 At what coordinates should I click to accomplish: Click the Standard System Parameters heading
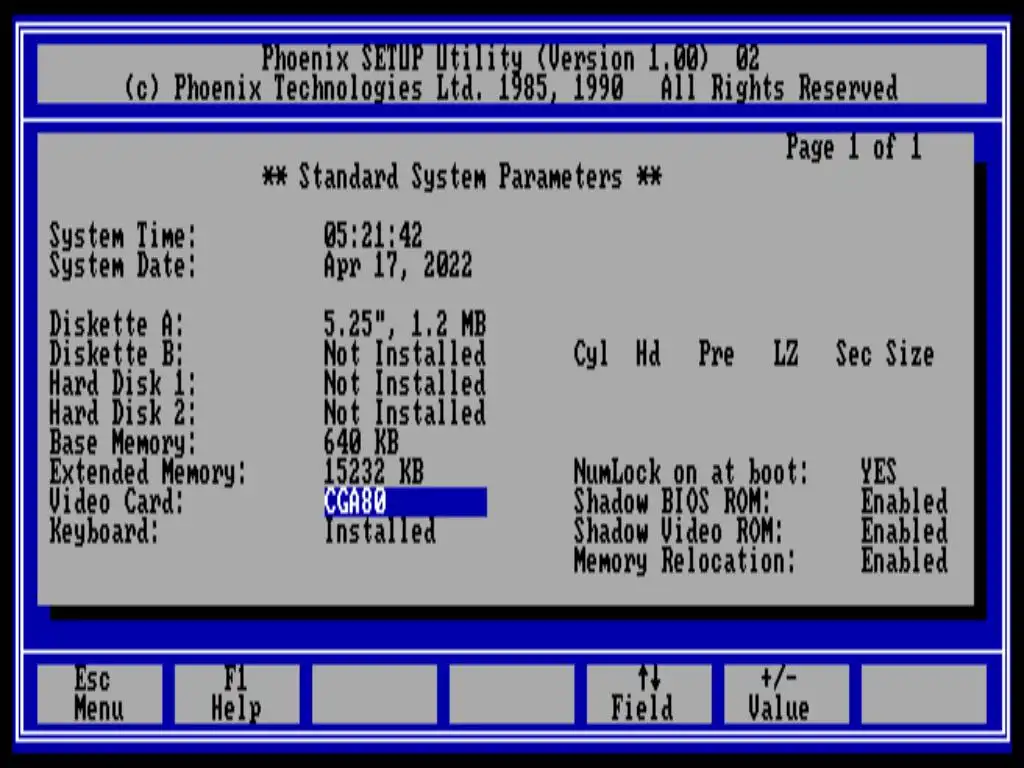[462, 177]
